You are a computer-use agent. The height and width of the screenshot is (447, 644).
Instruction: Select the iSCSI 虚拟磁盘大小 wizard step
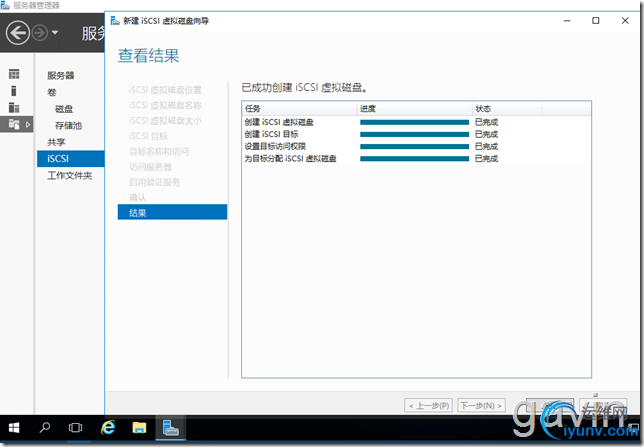(166, 120)
